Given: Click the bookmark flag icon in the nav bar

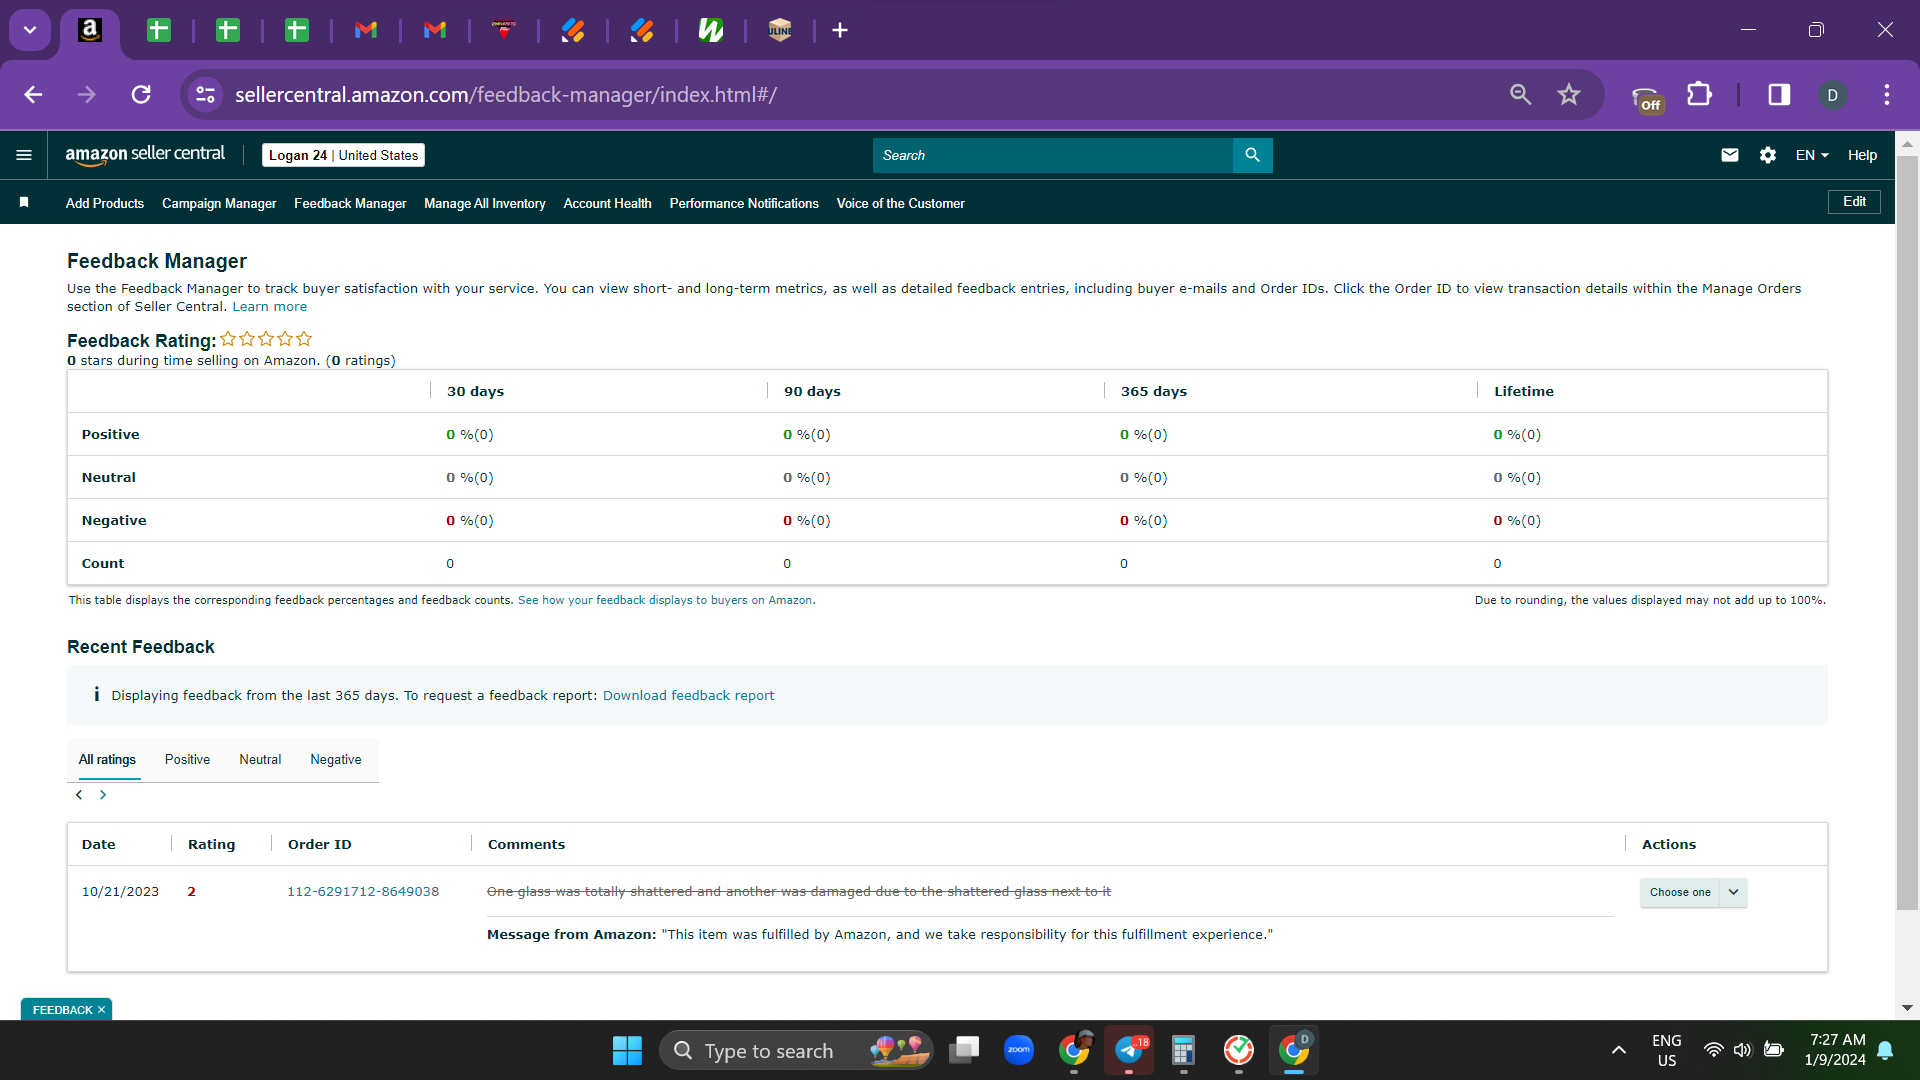Looking at the screenshot, I should point(24,202).
